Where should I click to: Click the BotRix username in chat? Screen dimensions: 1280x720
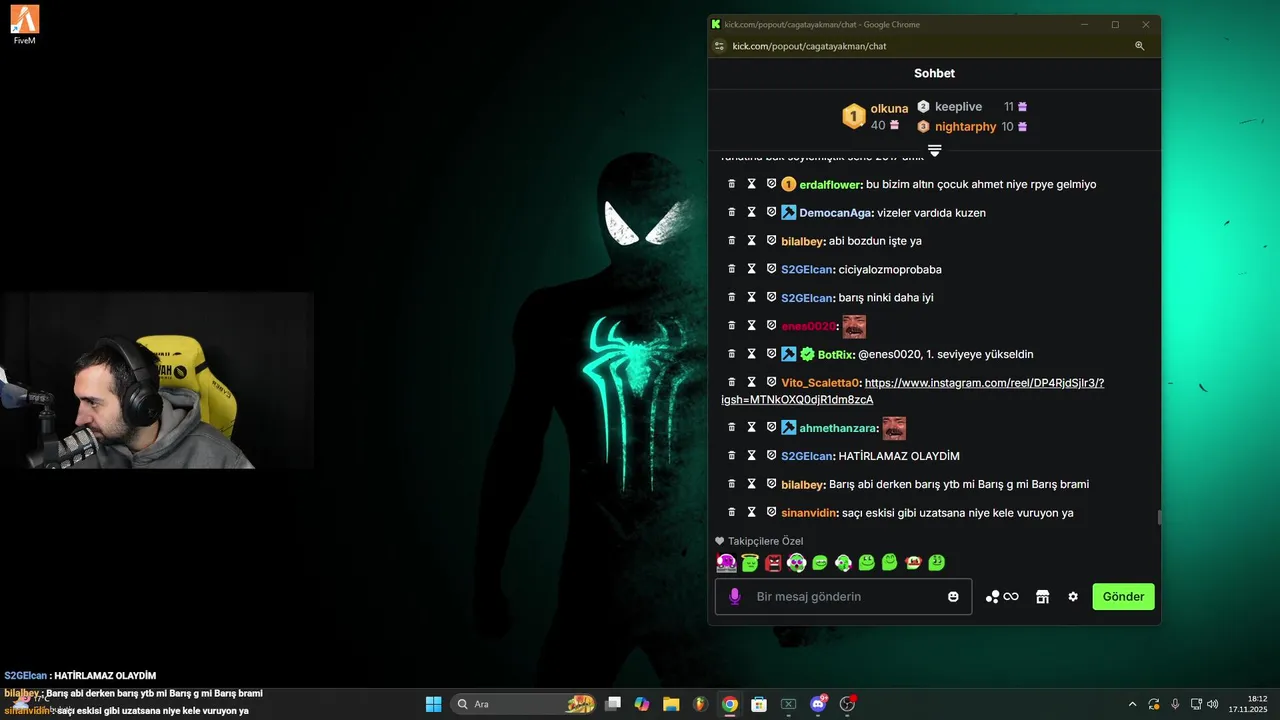pyautogui.click(x=835, y=354)
